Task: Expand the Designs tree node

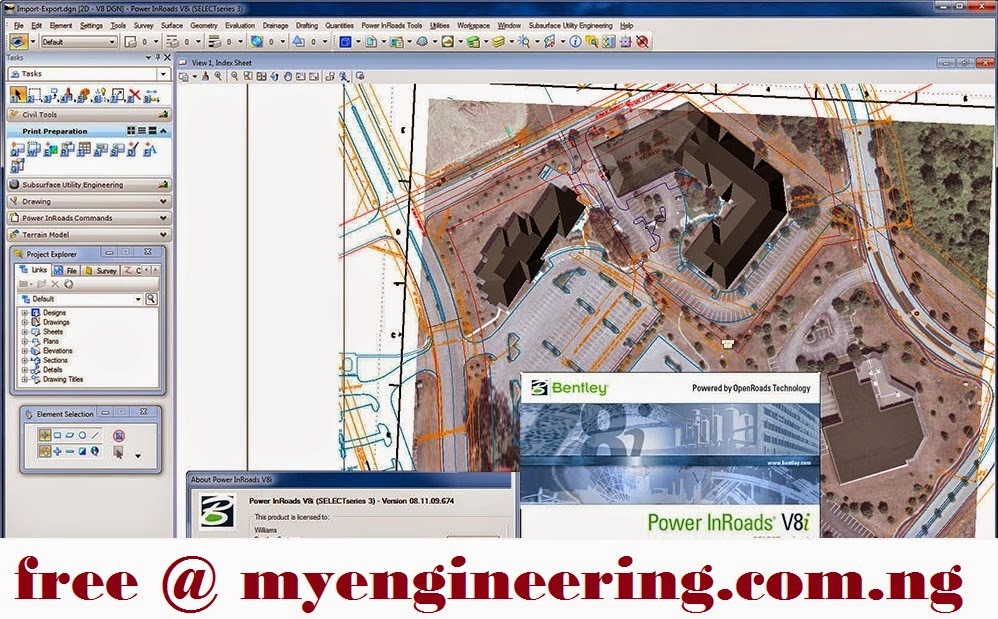Action: click(25, 312)
